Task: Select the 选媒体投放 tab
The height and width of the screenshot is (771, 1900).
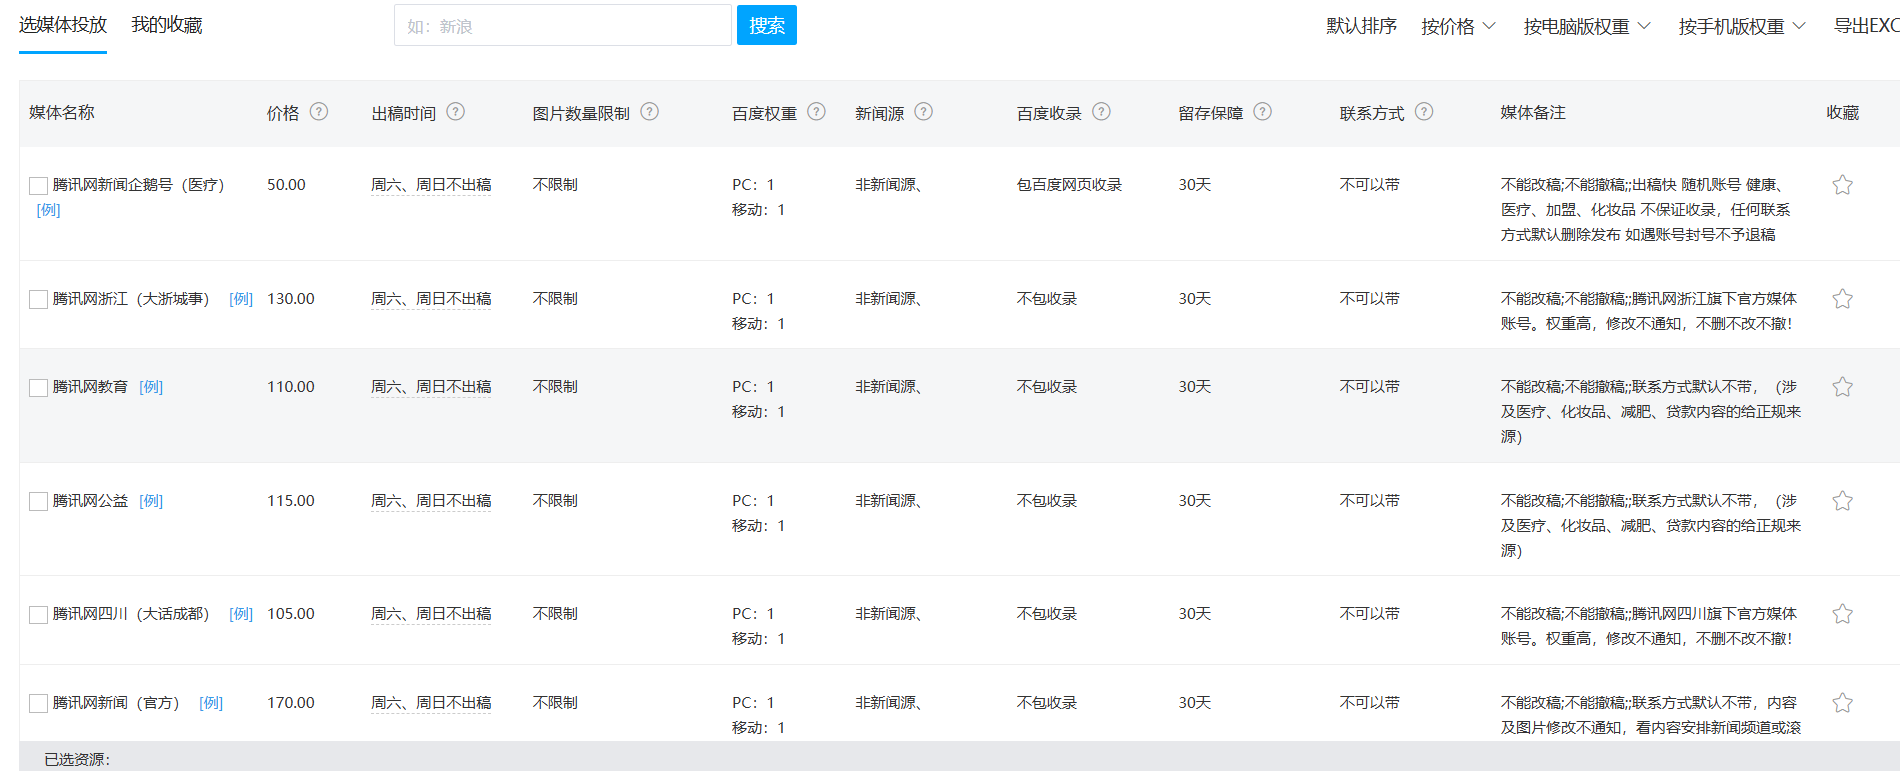Action: pos(62,25)
